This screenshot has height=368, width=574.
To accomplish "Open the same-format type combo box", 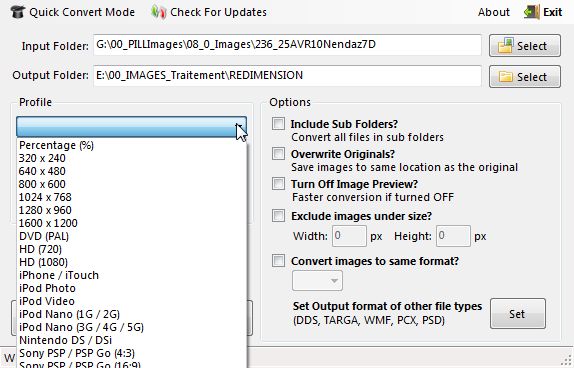I will tap(317, 280).
